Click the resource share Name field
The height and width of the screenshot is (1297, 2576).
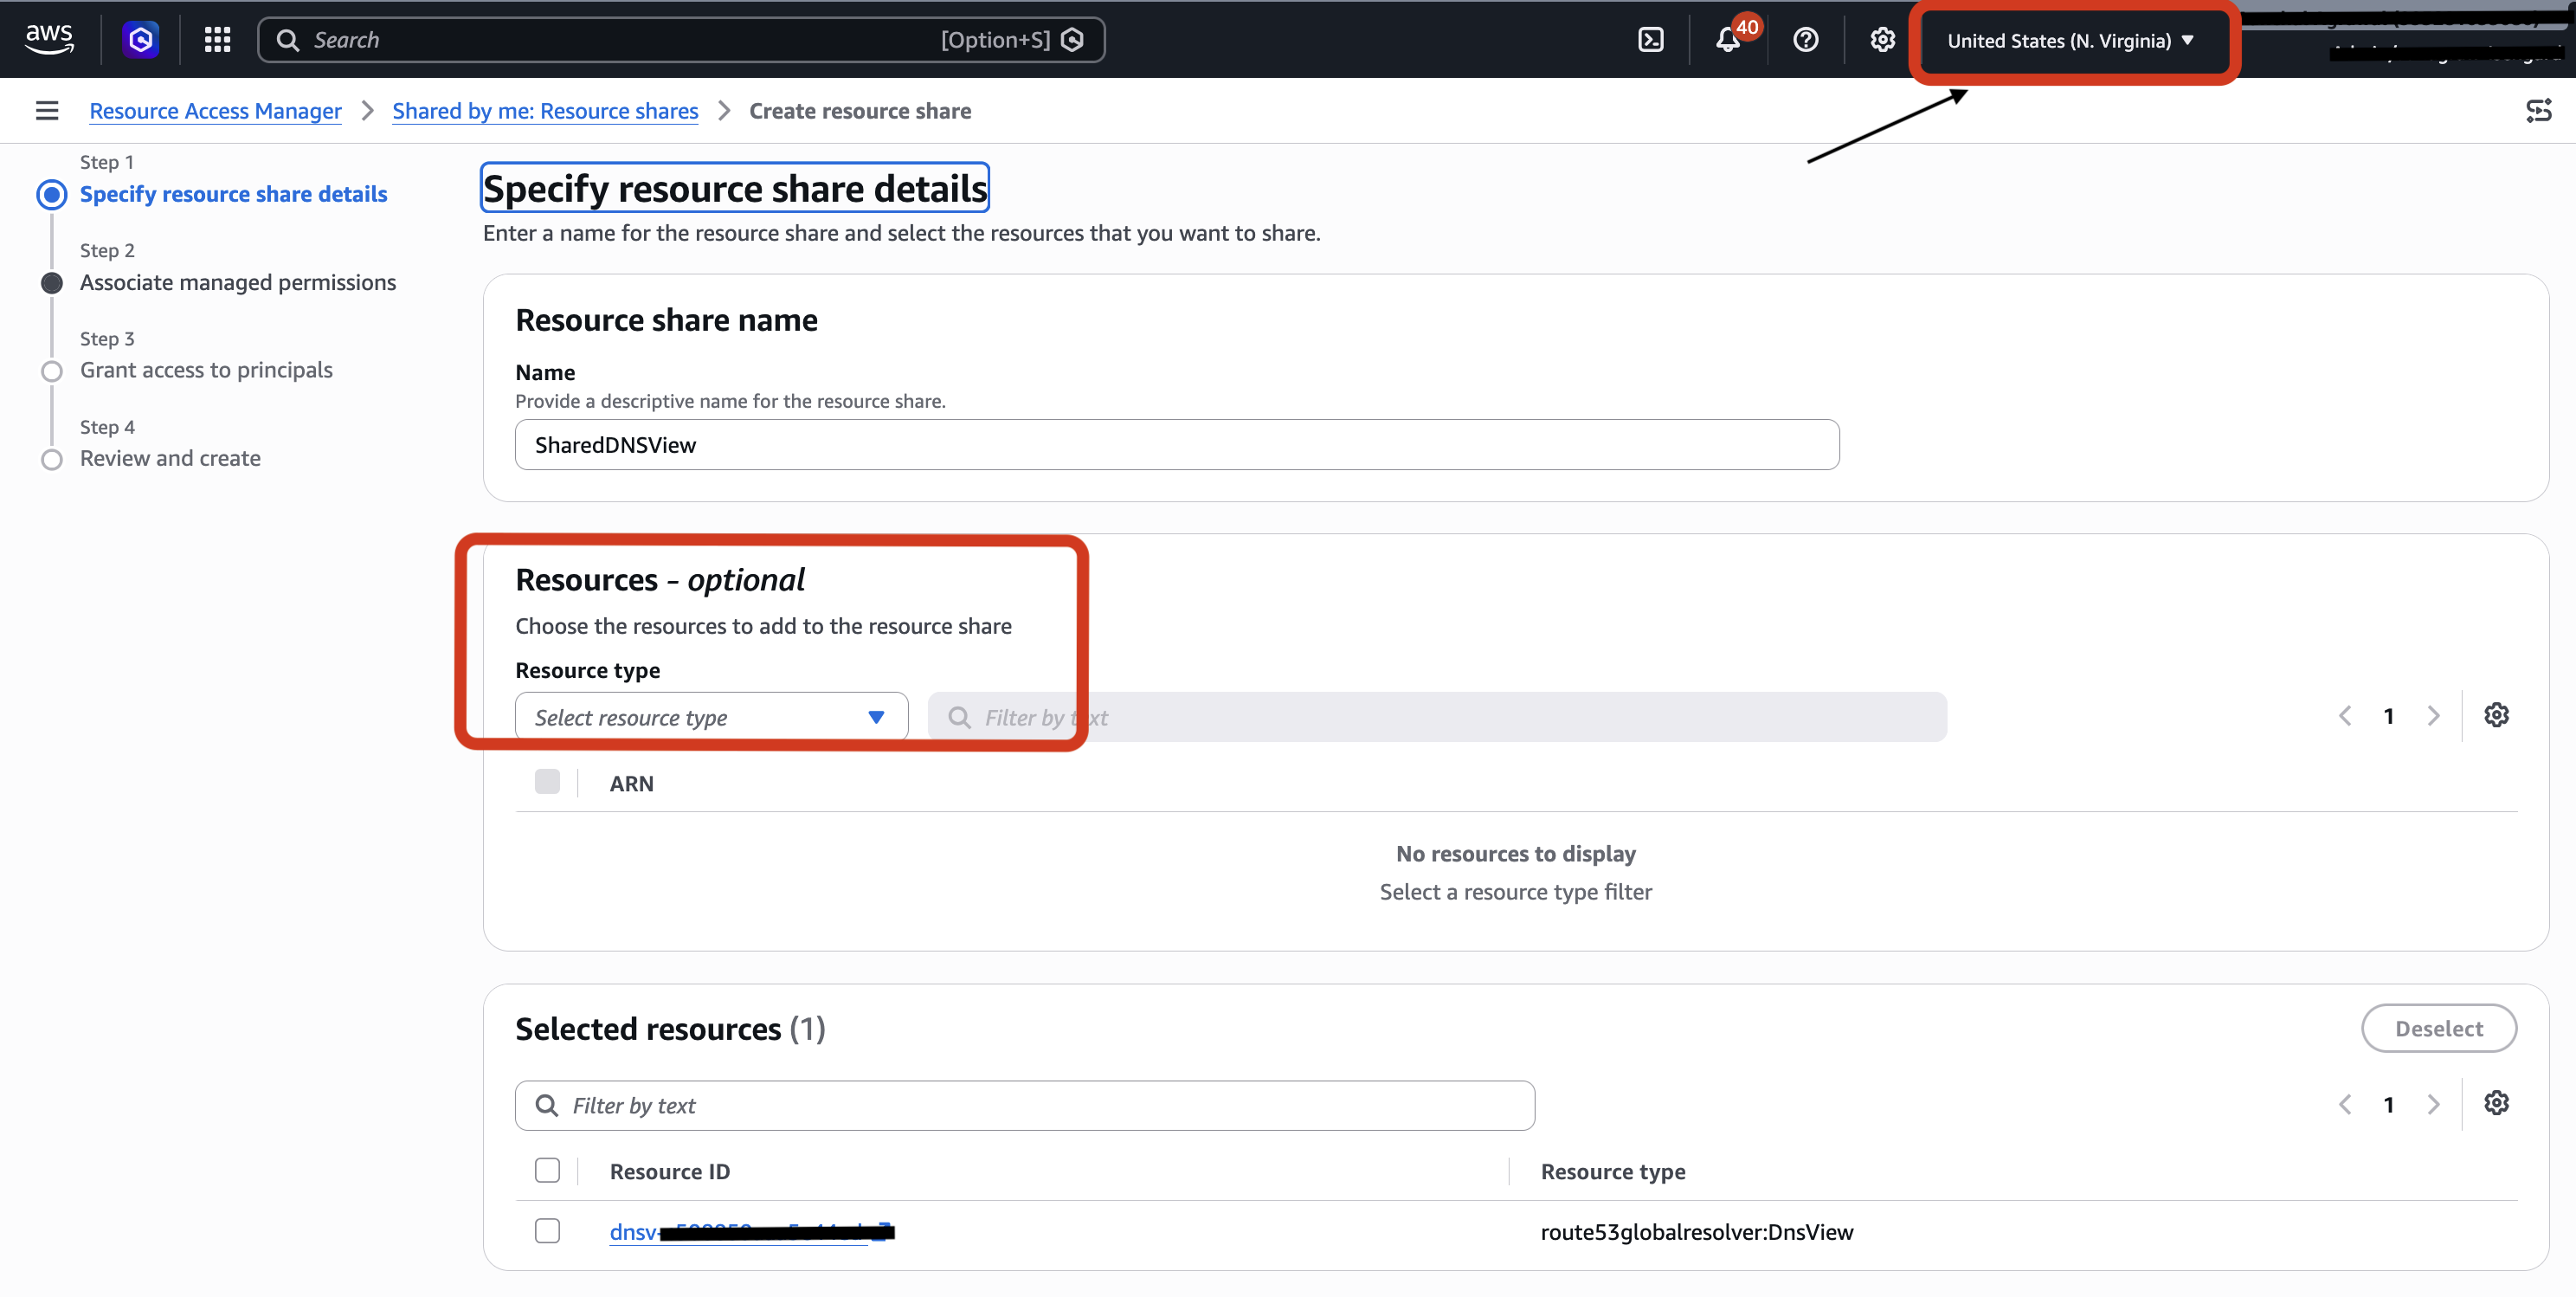(x=1177, y=445)
